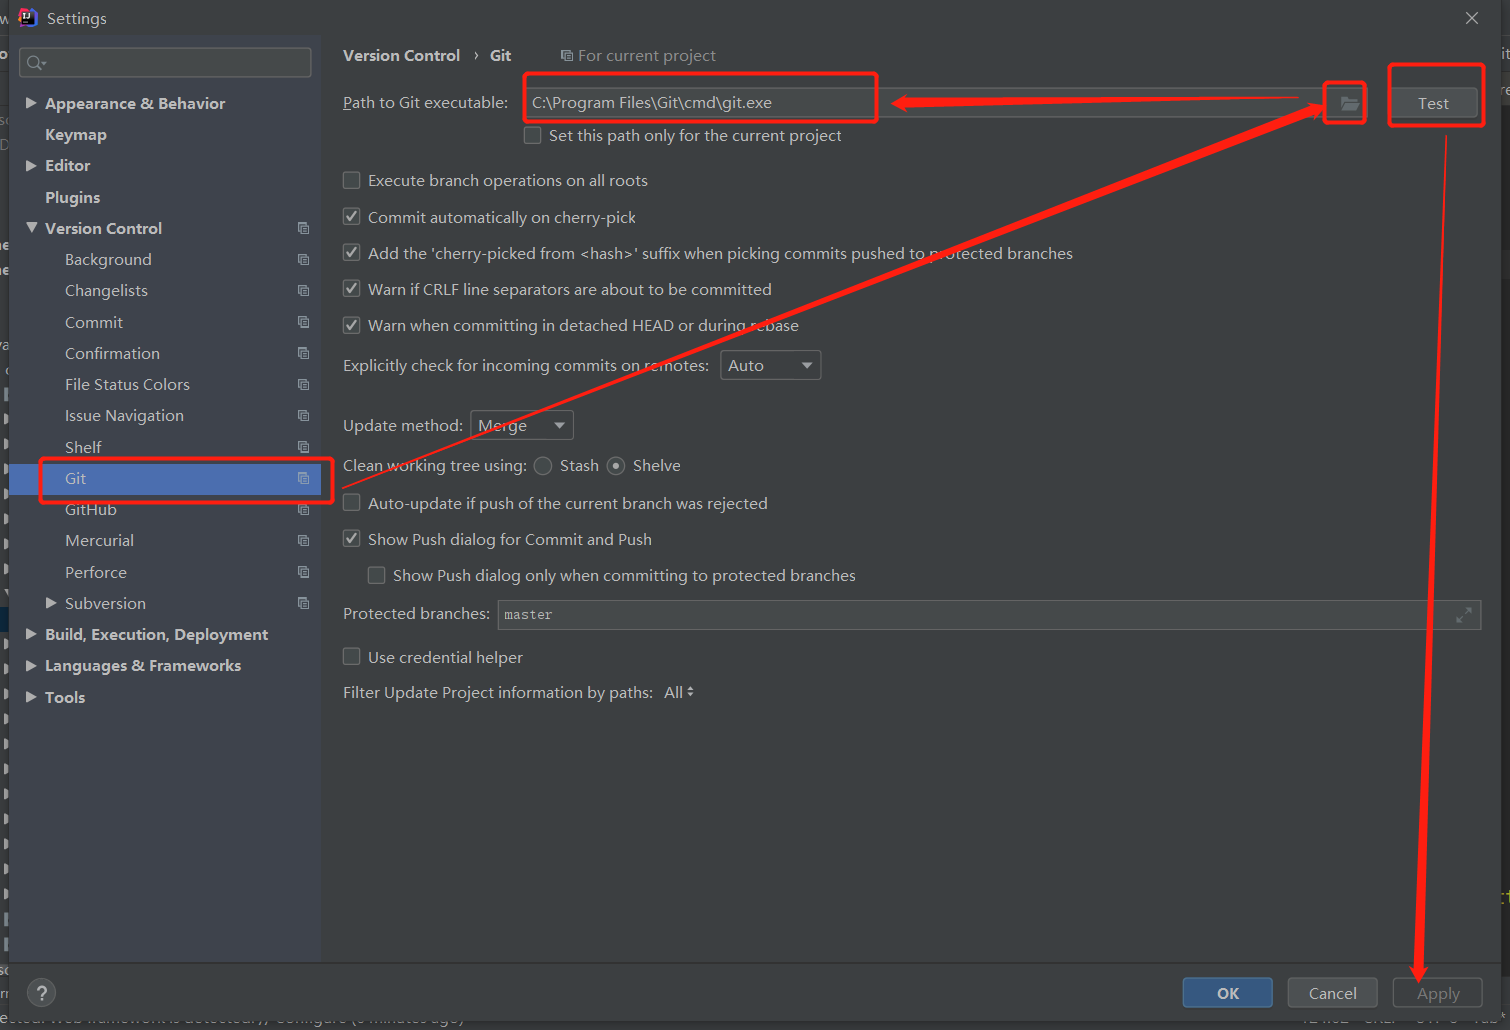Image resolution: width=1510 pixels, height=1030 pixels.
Task: Expand Languages & Frameworks section
Action: click(31, 665)
